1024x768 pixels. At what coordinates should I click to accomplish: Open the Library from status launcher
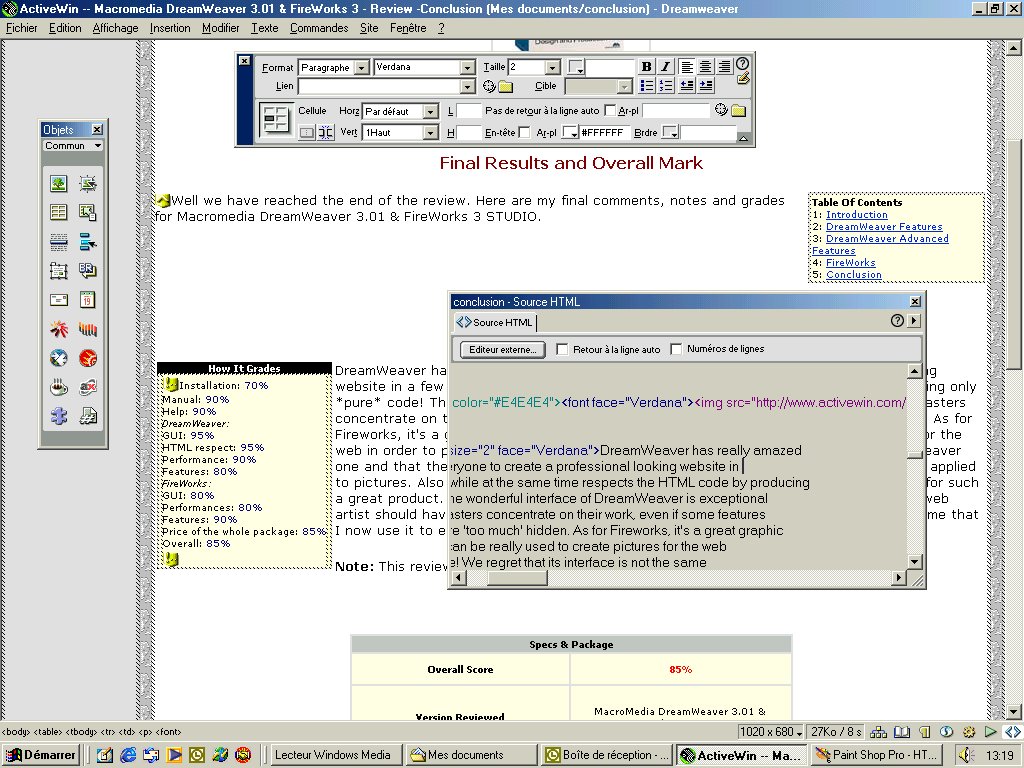click(x=902, y=732)
